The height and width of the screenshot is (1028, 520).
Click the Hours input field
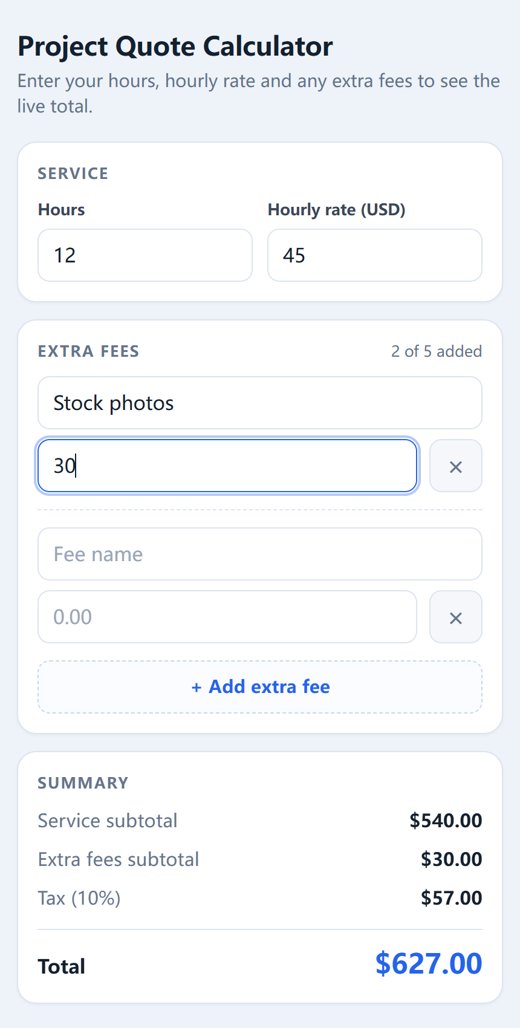click(x=145, y=255)
